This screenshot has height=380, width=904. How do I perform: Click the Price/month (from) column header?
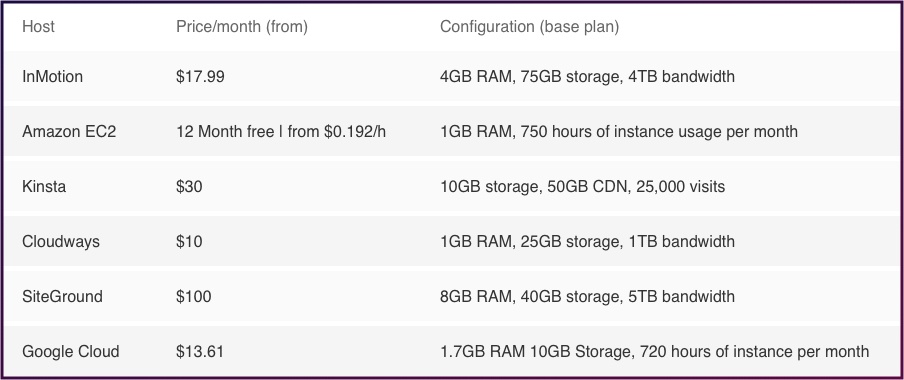[242, 27]
